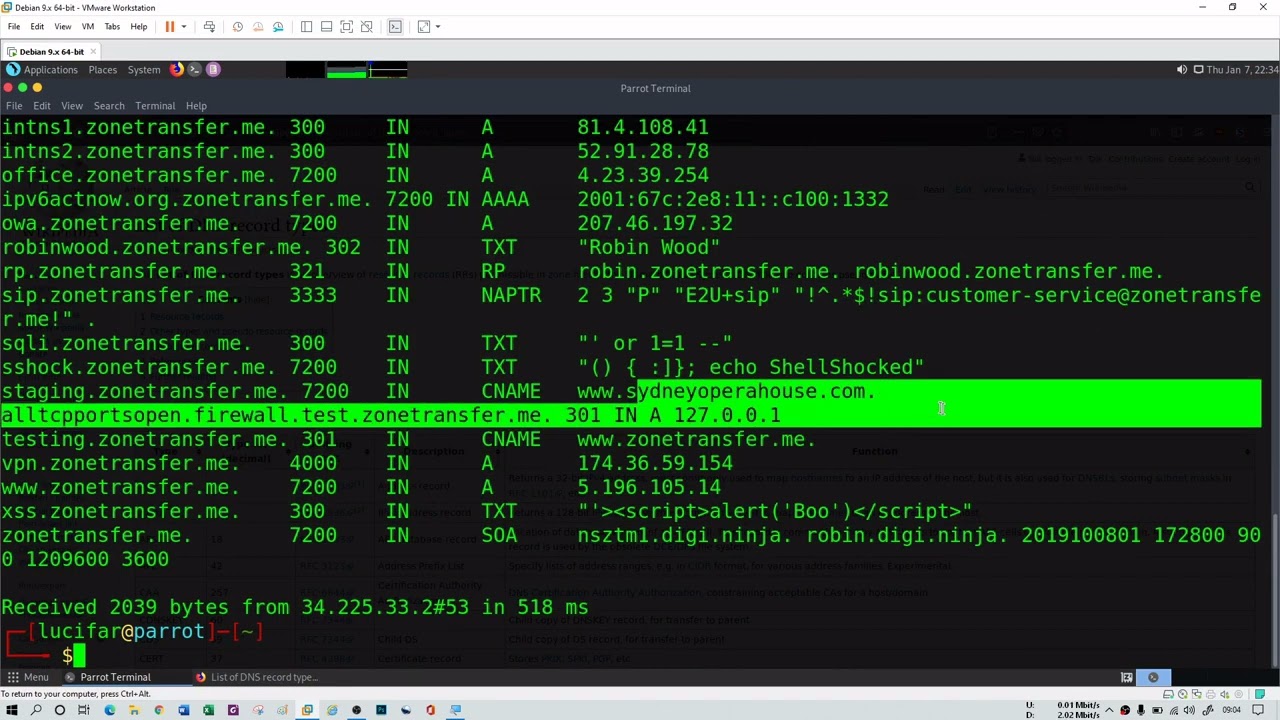This screenshot has width=1280, height=720.
Task: Click the volume icon in Parrot panel
Action: tap(1182, 69)
